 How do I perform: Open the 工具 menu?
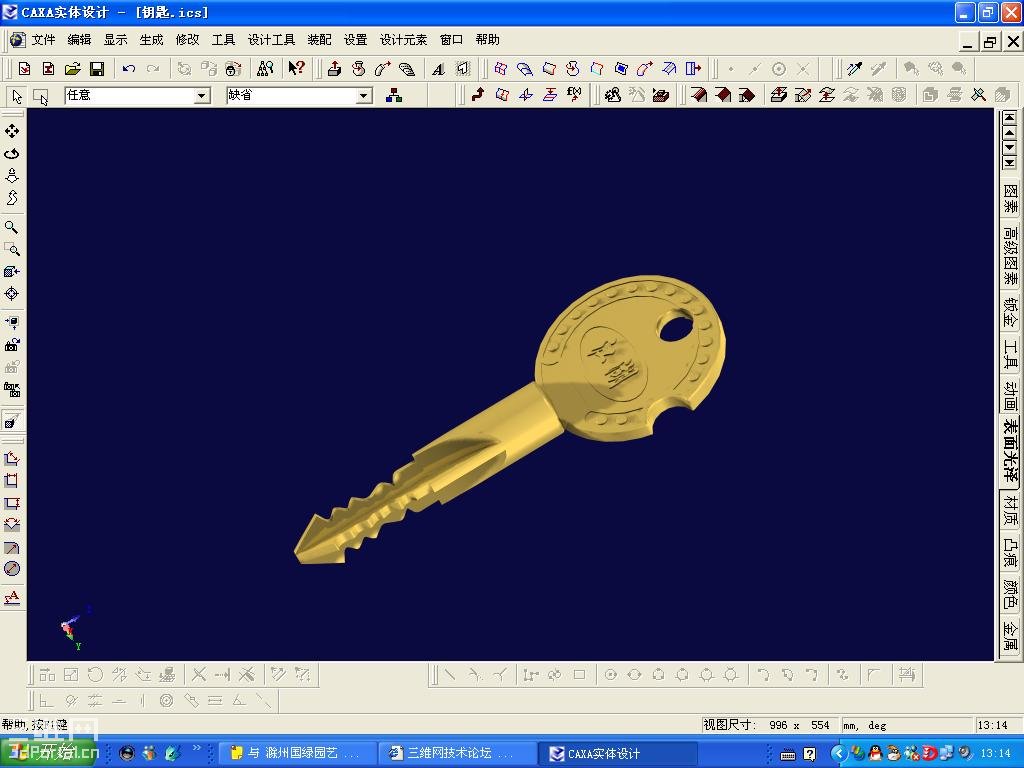[223, 40]
